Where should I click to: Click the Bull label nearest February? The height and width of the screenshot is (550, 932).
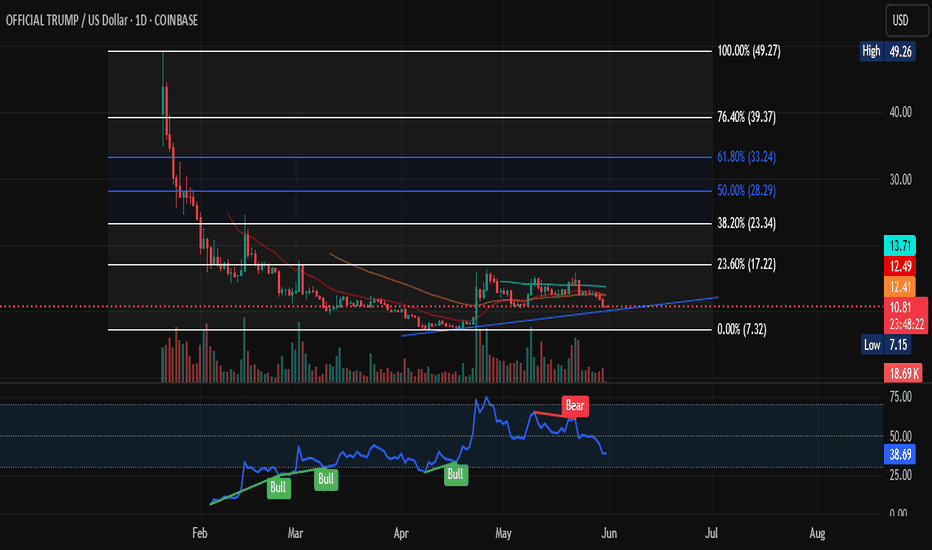click(x=278, y=487)
